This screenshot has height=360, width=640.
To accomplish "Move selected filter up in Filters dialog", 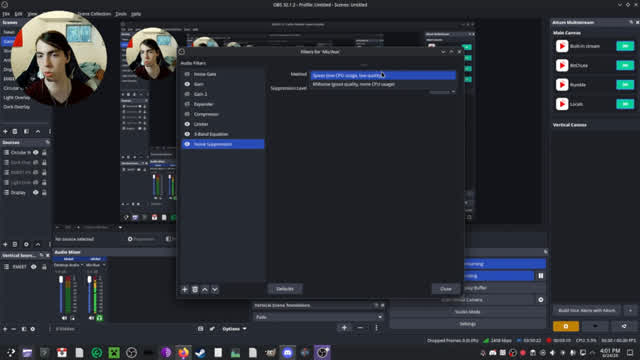I will click(205, 289).
